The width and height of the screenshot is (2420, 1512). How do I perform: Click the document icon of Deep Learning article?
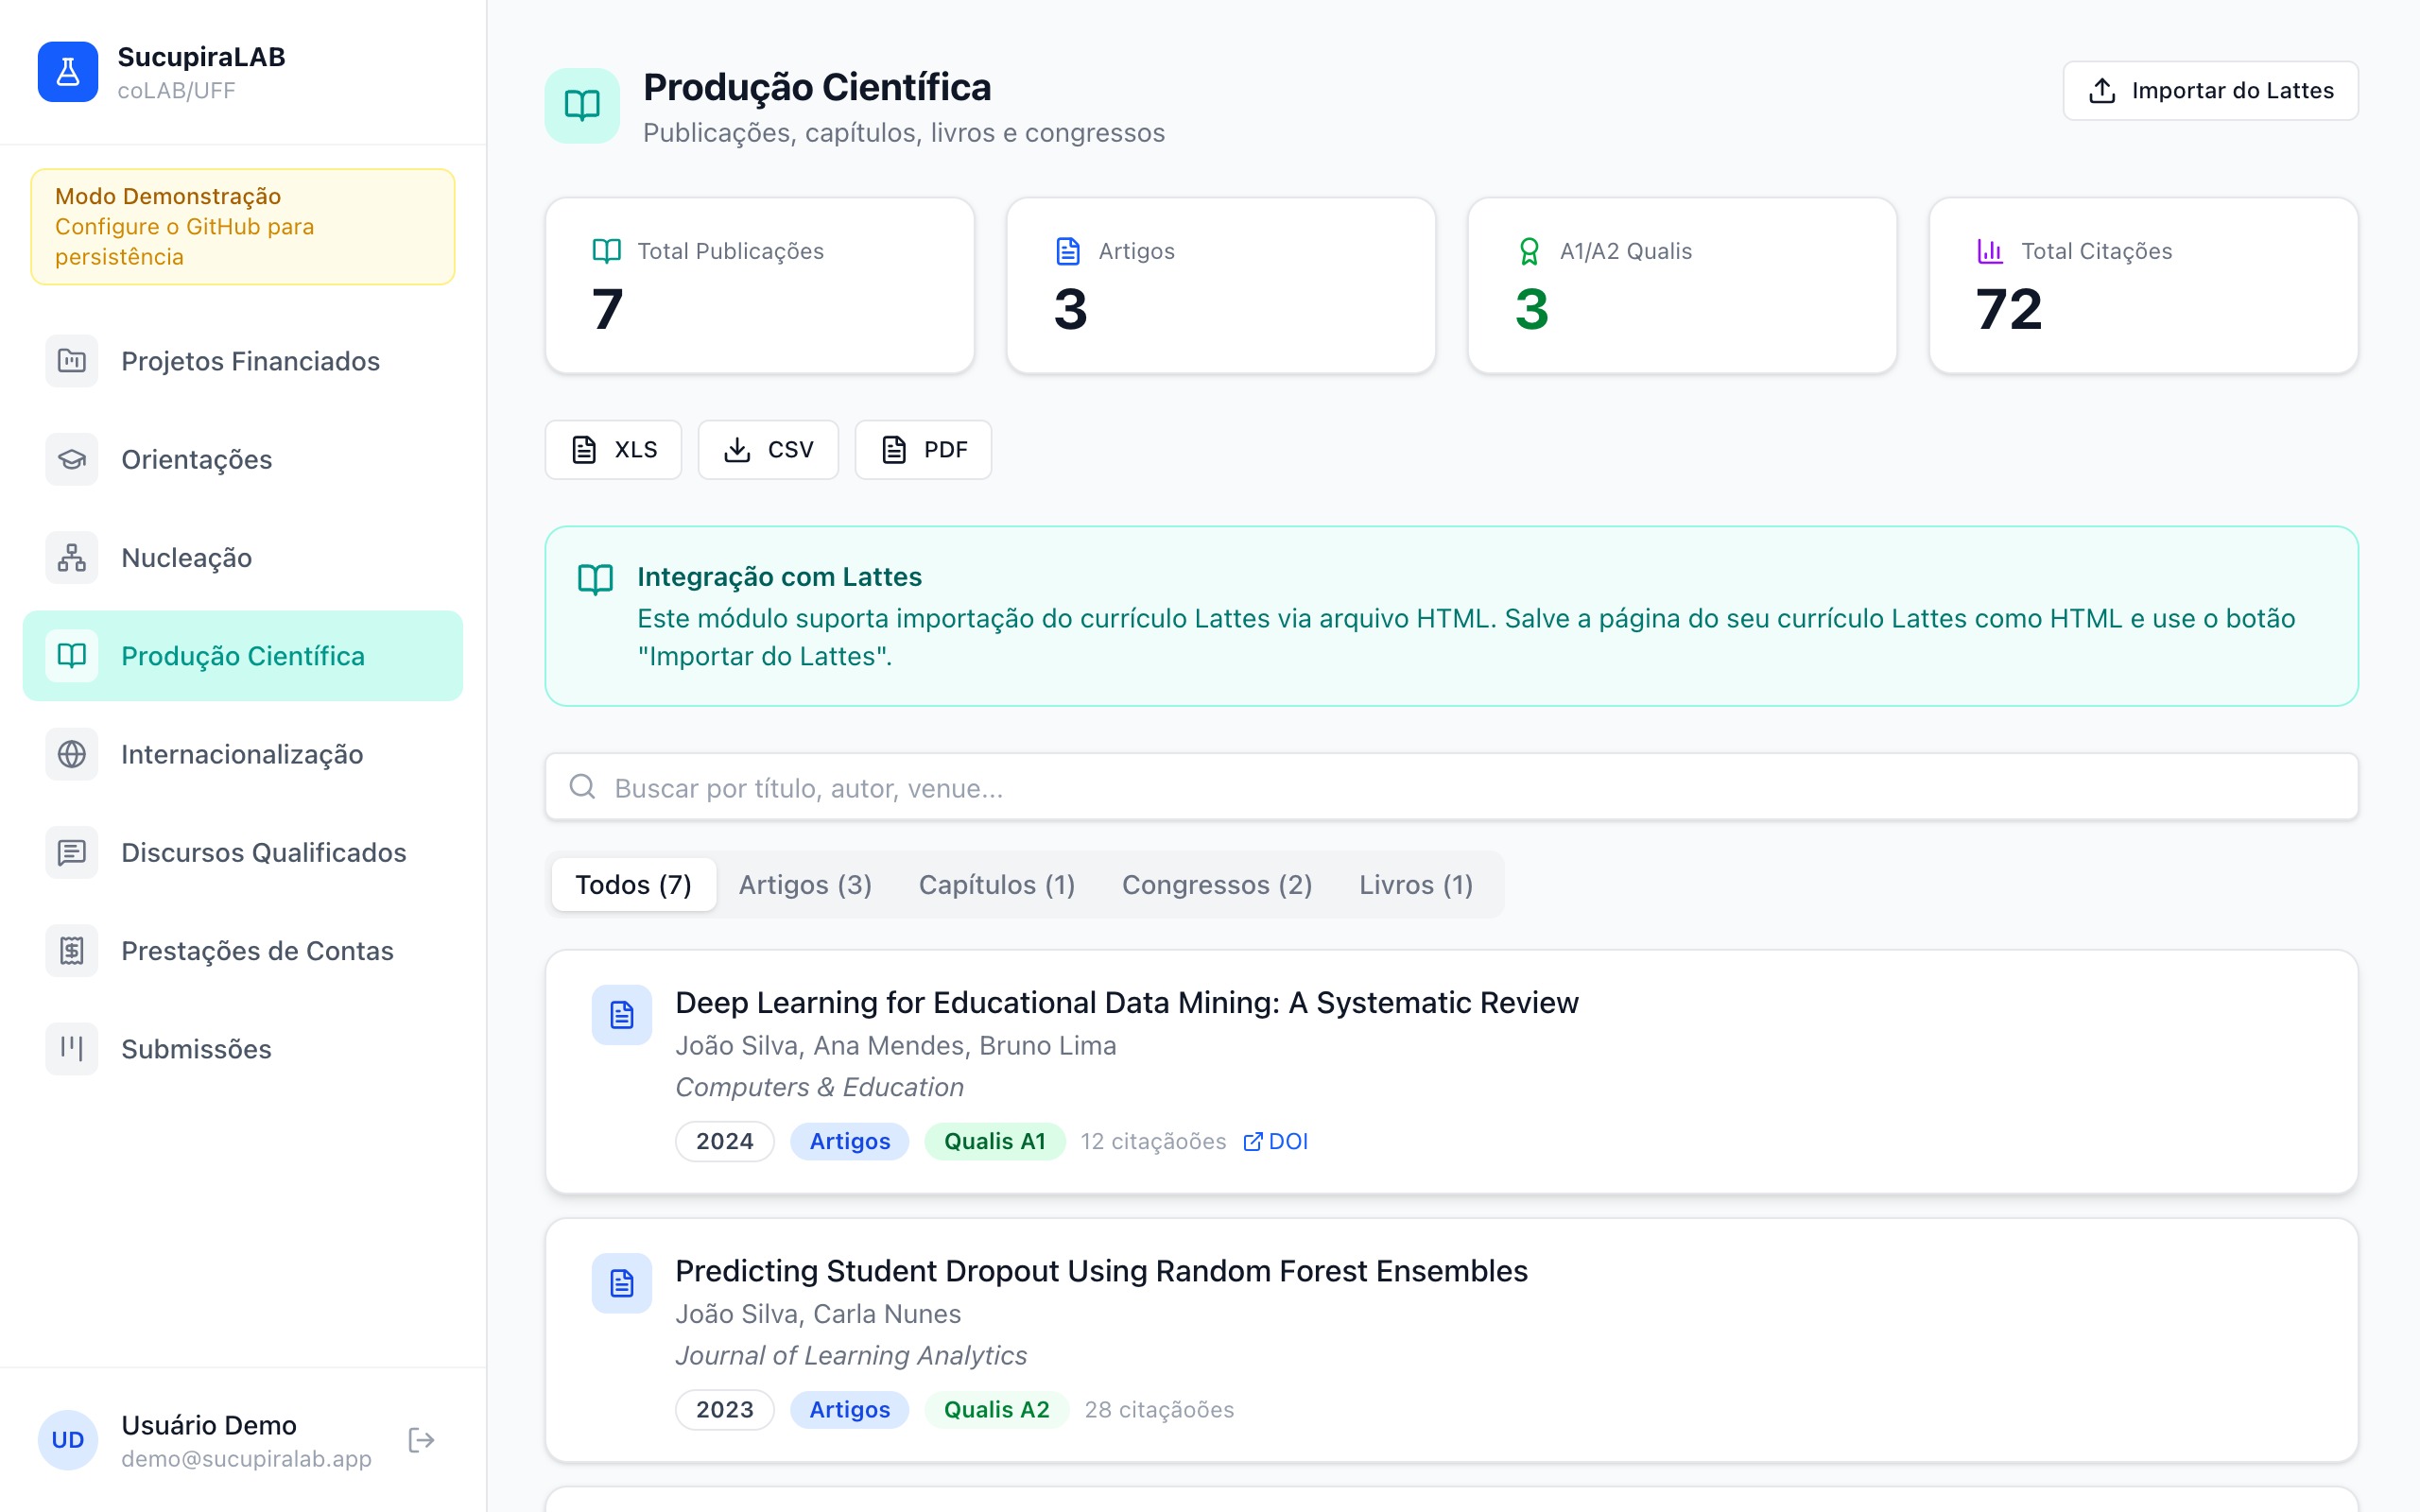622,1015
